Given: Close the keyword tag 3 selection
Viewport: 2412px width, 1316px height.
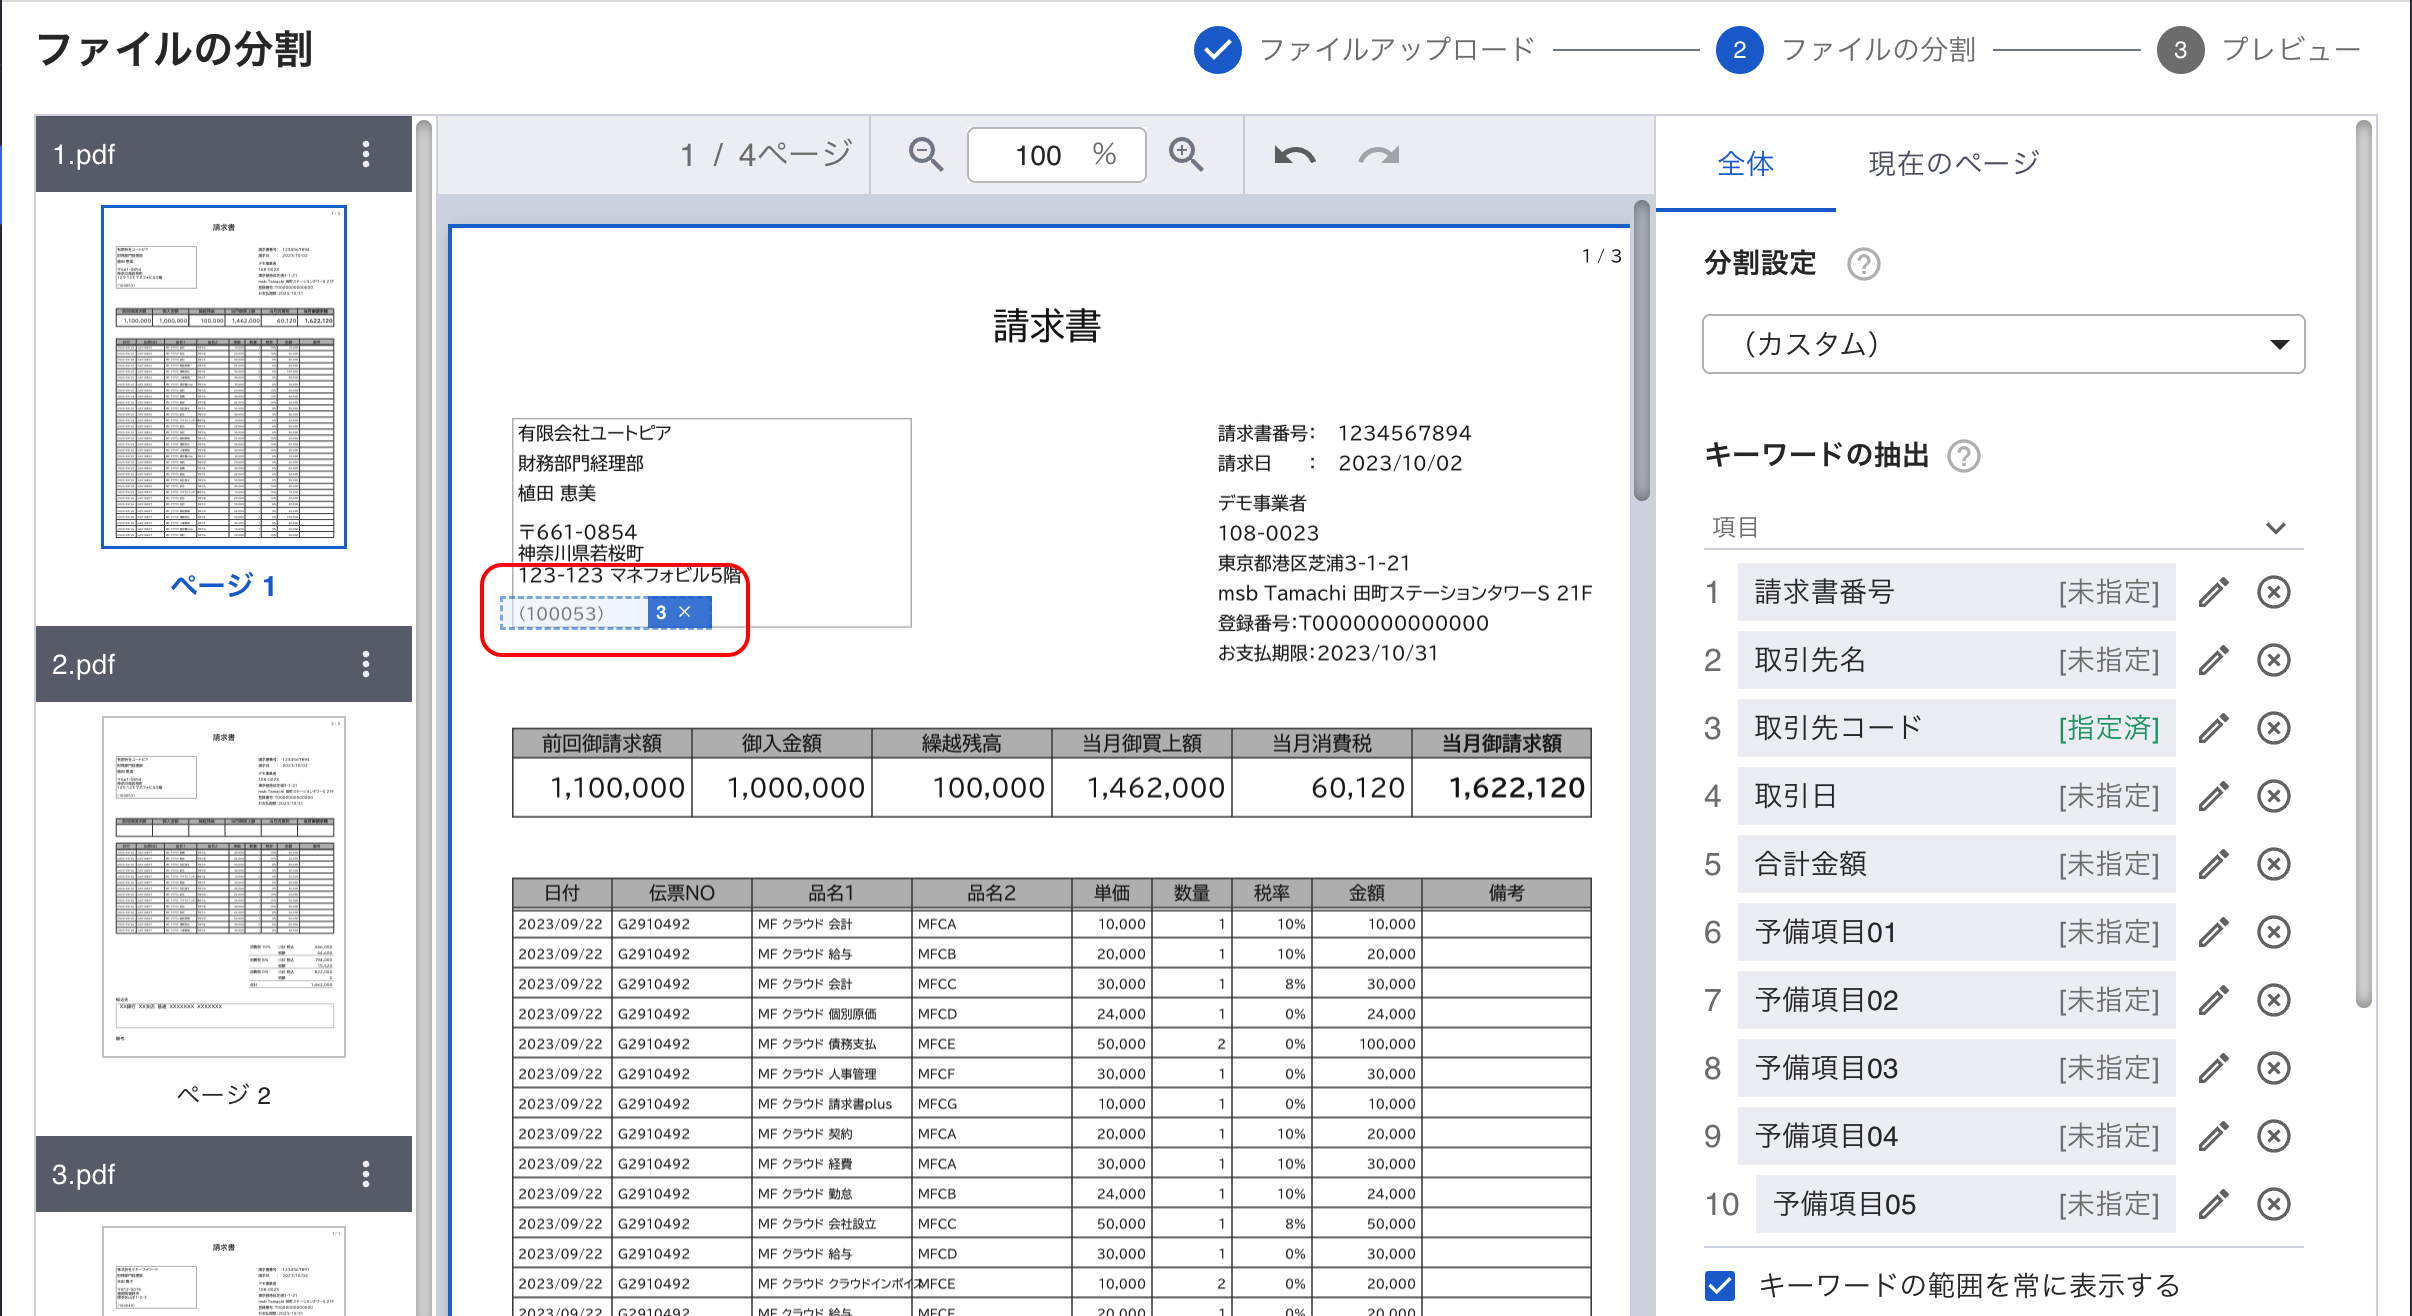Looking at the screenshot, I should 685,612.
